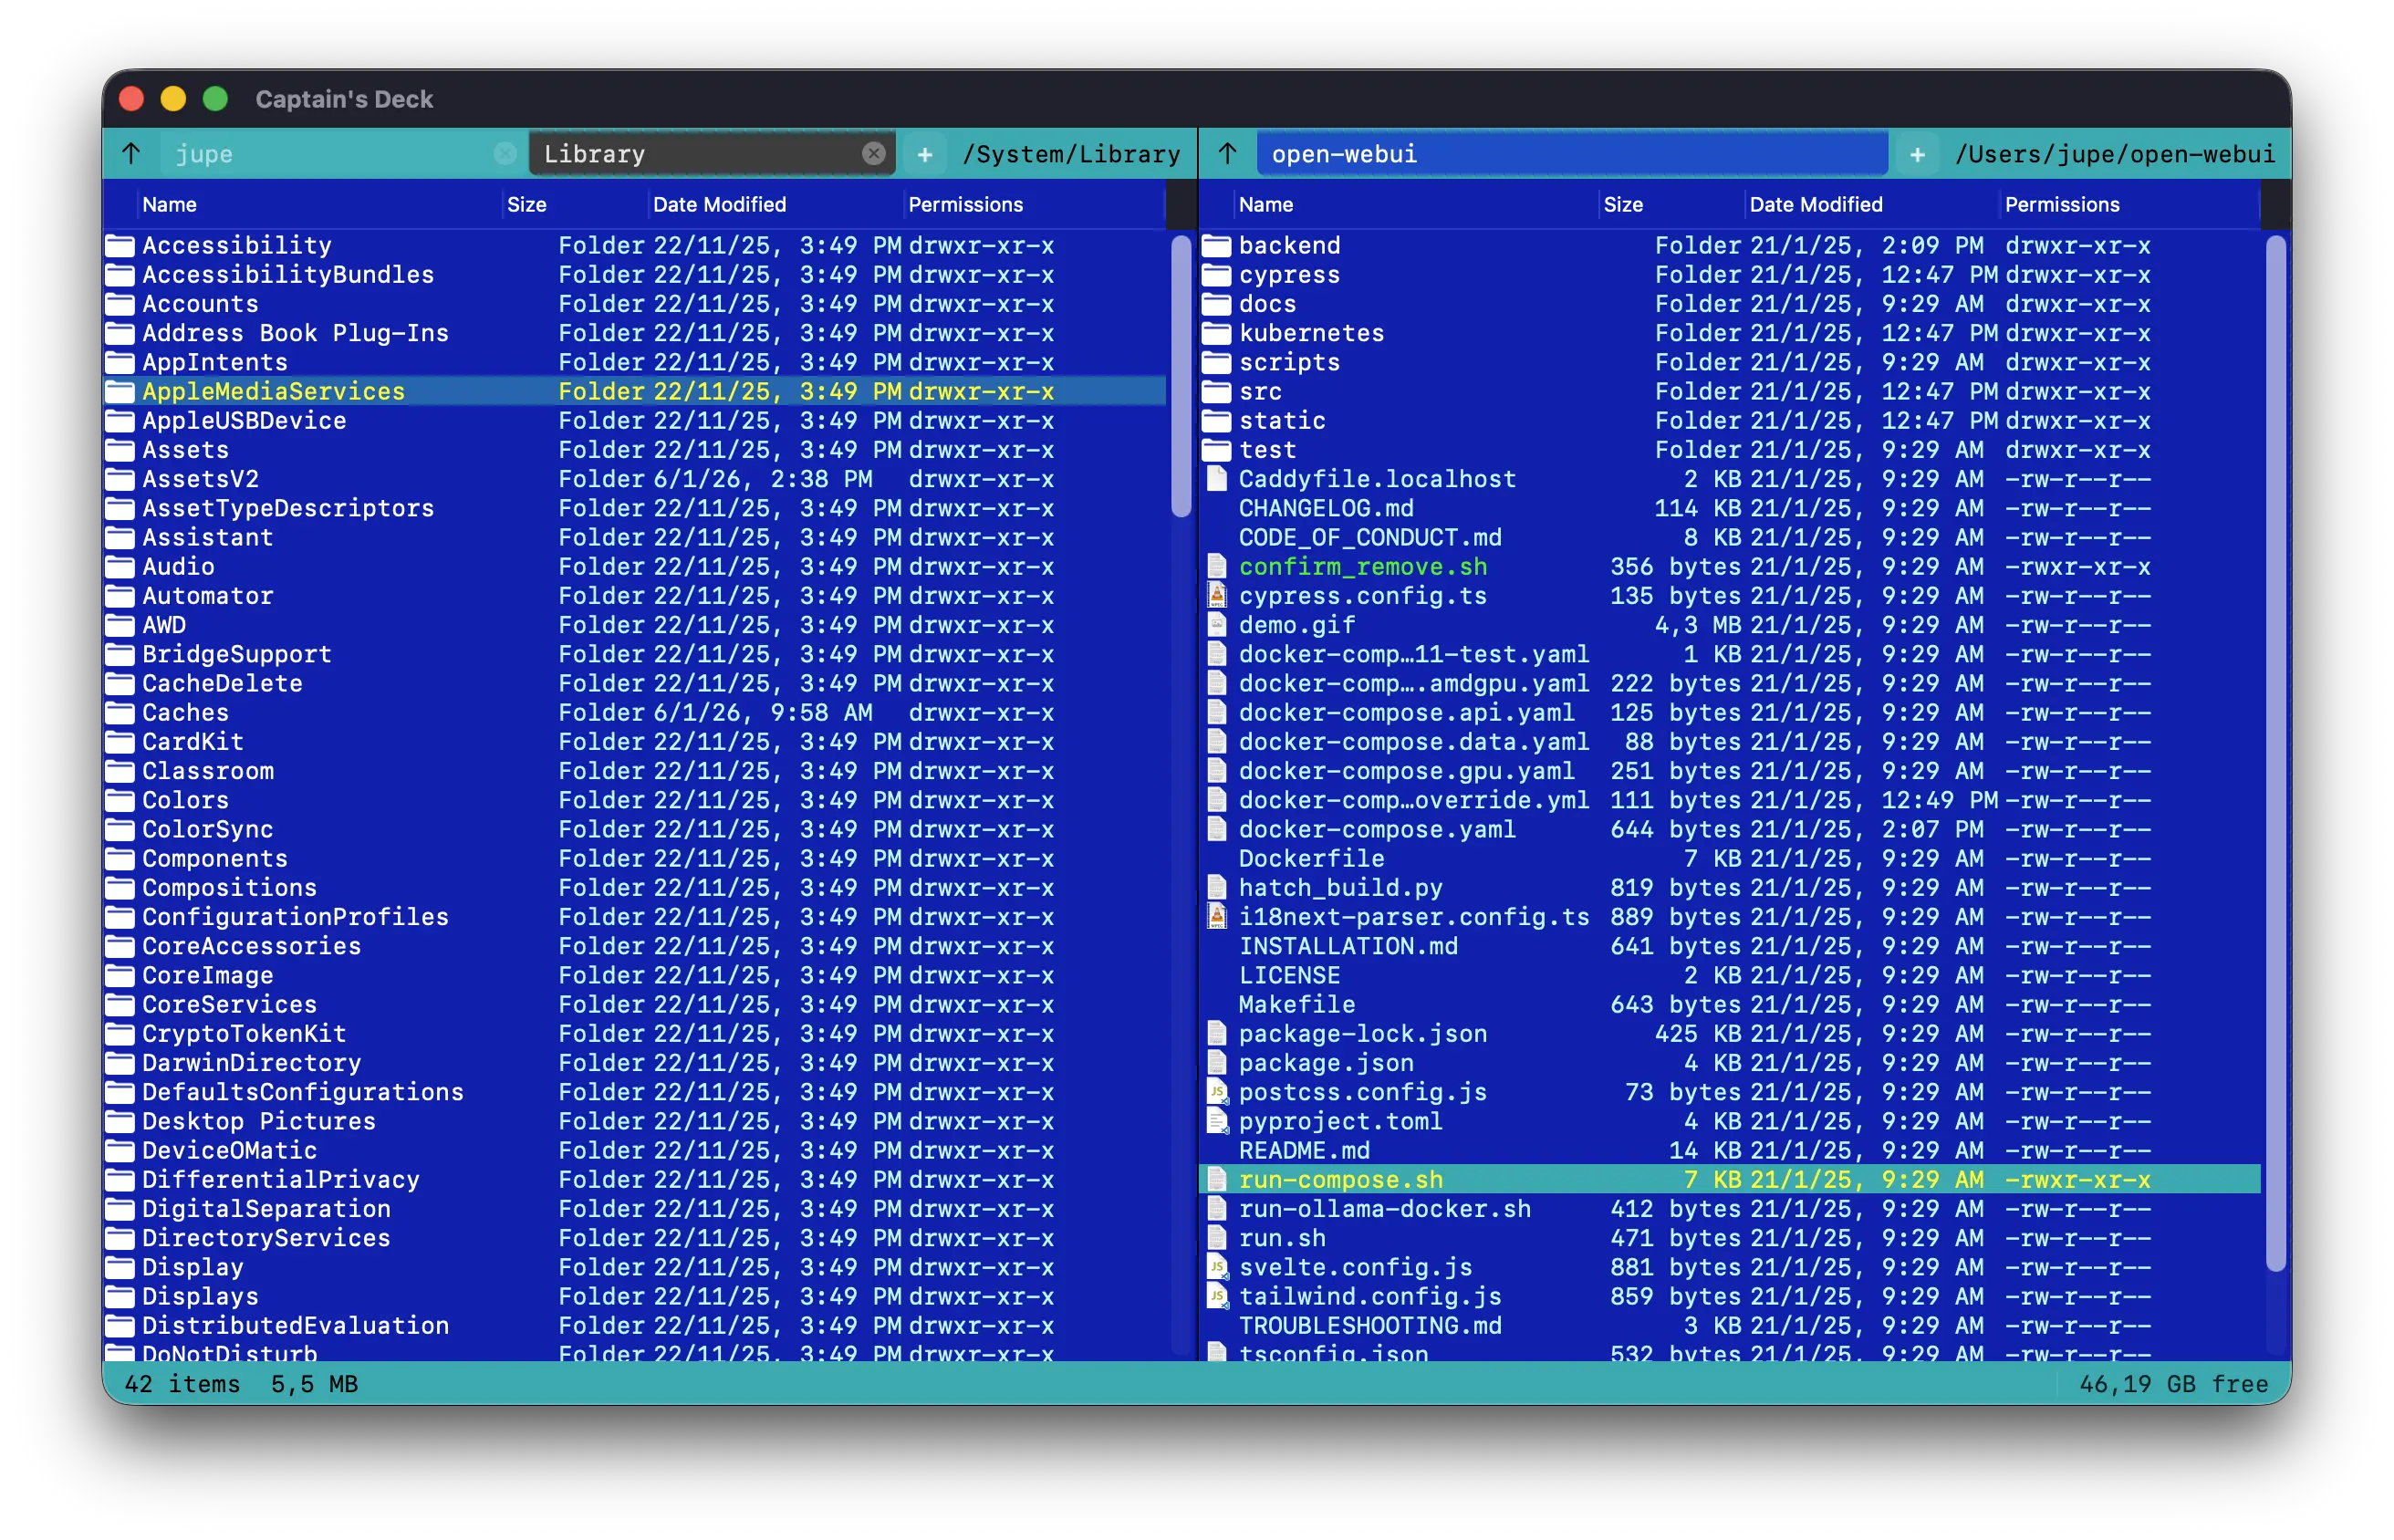Screen dimensions: 2394x1540
Task: Close the Library tab
Action: click(x=873, y=153)
